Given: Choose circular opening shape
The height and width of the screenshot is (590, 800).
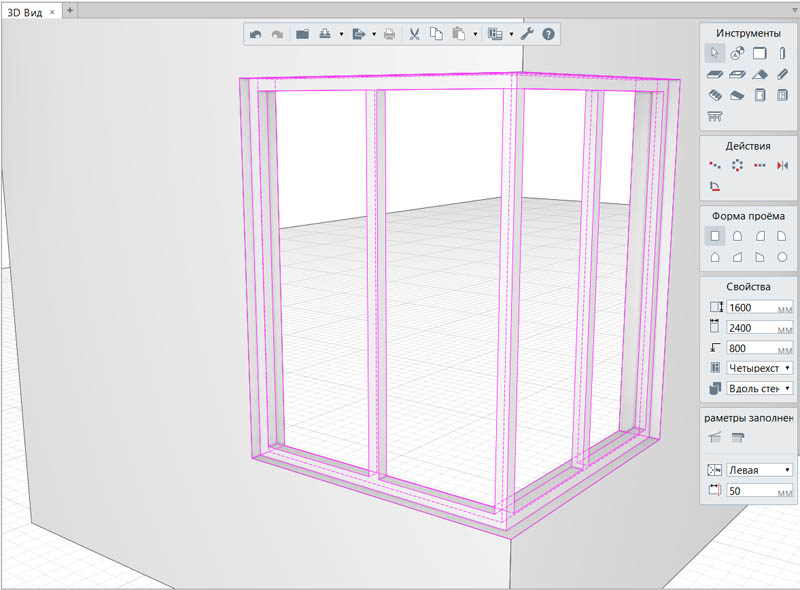Looking at the screenshot, I should (782, 257).
